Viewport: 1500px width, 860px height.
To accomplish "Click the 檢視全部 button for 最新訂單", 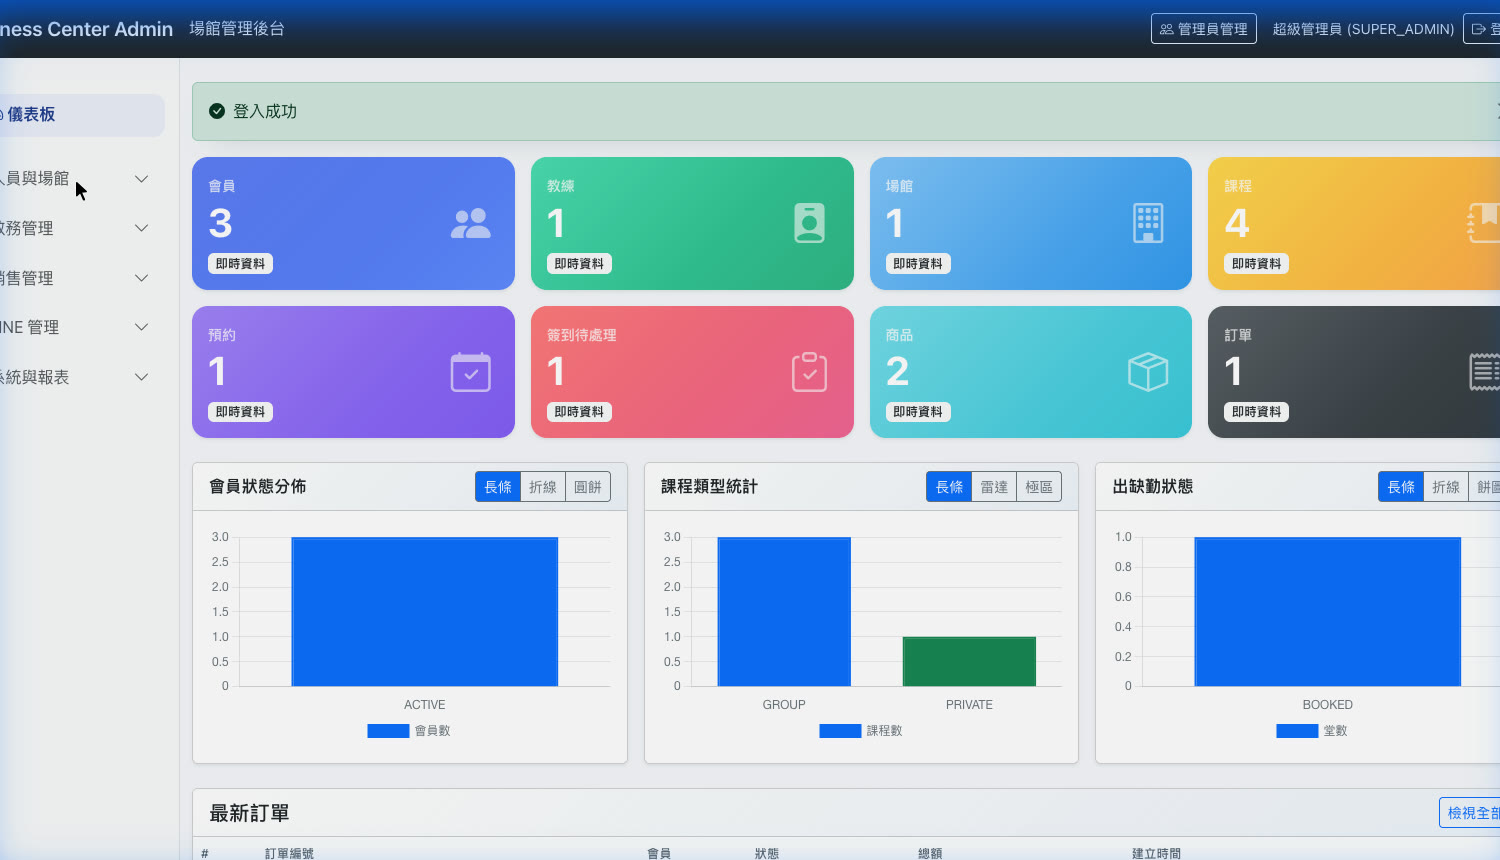I will point(1470,813).
